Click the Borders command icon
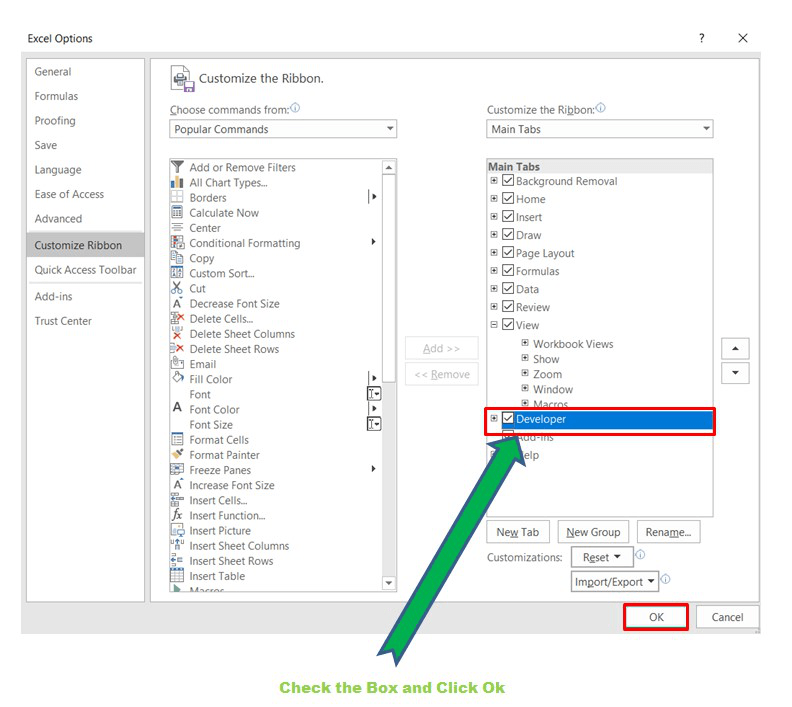The width and height of the screenshot is (792, 707). click(177, 197)
